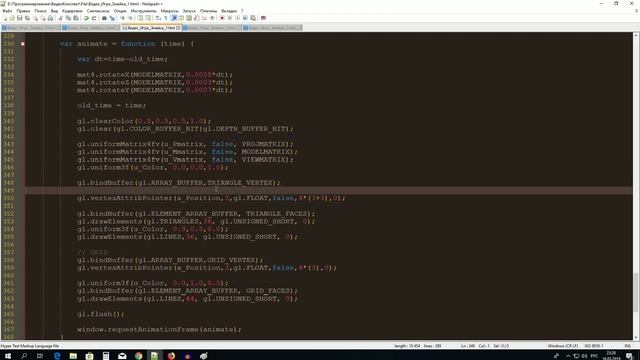This screenshot has height=360, width=640.
Task: Start macro recording with red dot
Action: click(222, 18)
